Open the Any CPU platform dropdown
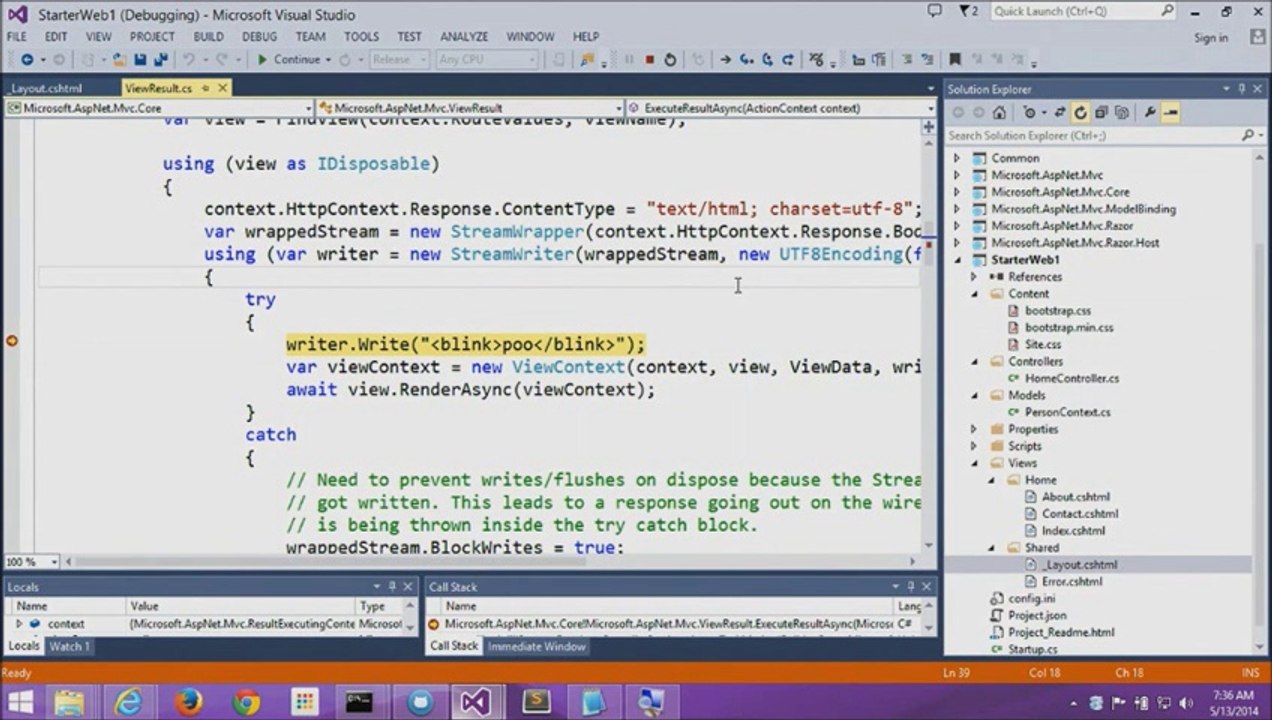 [486, 59]
